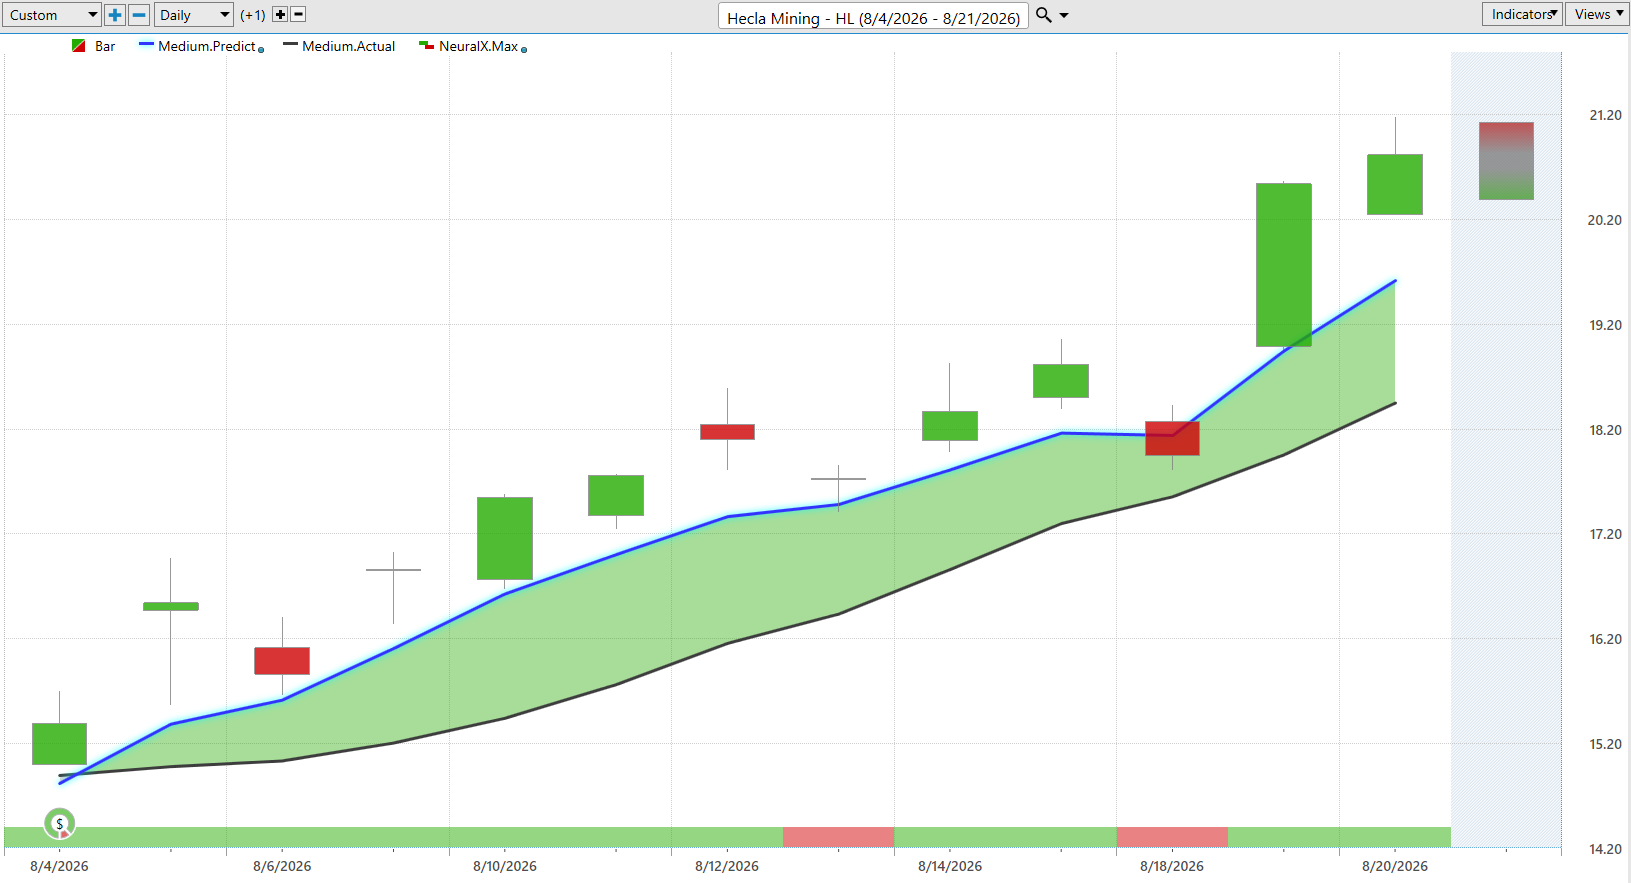Image resolution: width=1631 pixels, height=883 pixels.
Task: Click the 19.20 price axis label
Action: click(1606, 325)
